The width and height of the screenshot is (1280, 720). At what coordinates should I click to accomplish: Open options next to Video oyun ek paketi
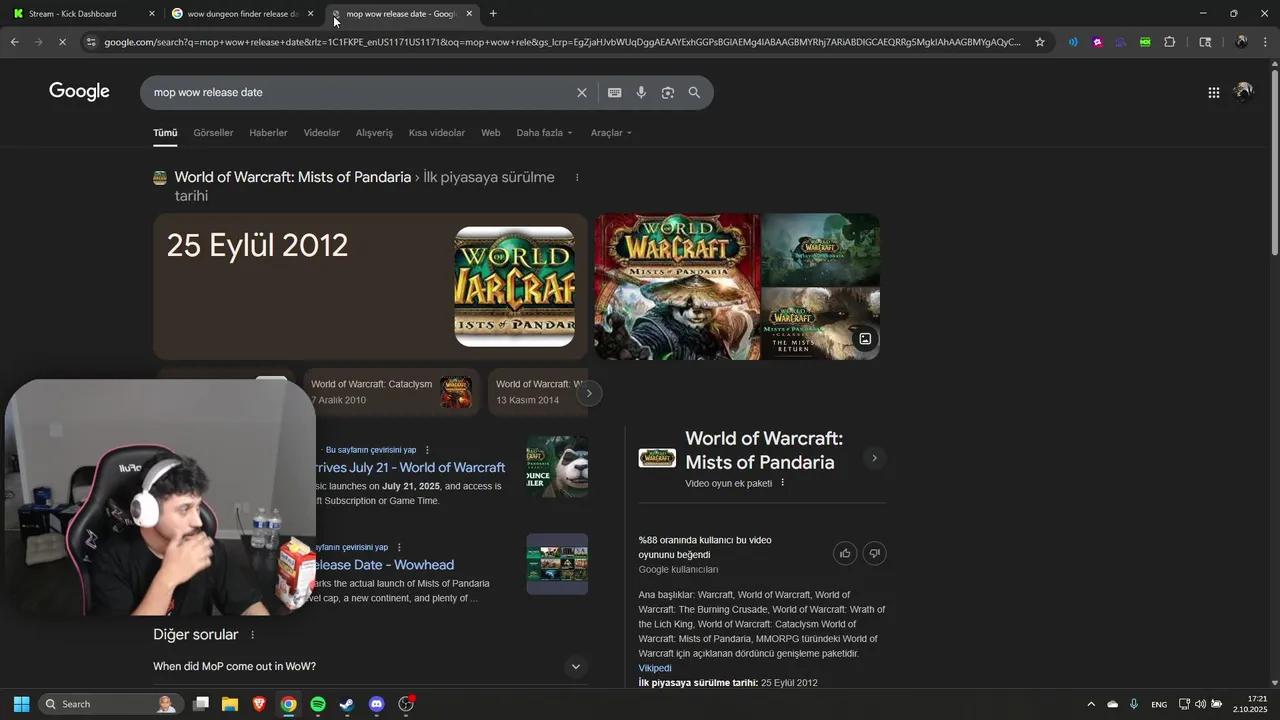tap(783, 482)
